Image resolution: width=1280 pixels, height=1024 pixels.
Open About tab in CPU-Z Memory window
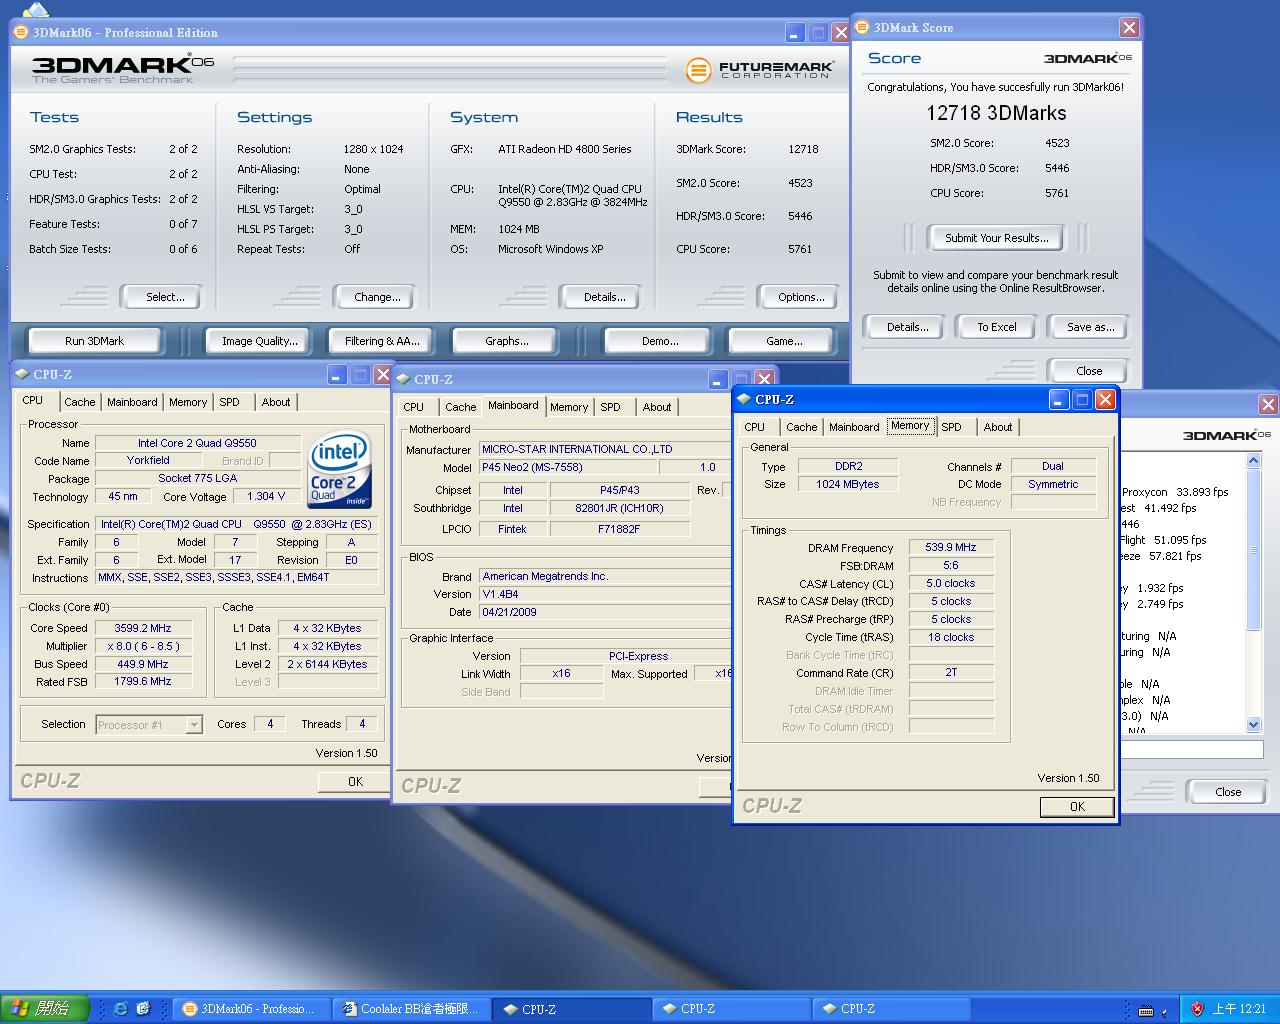tap(998, 427)
